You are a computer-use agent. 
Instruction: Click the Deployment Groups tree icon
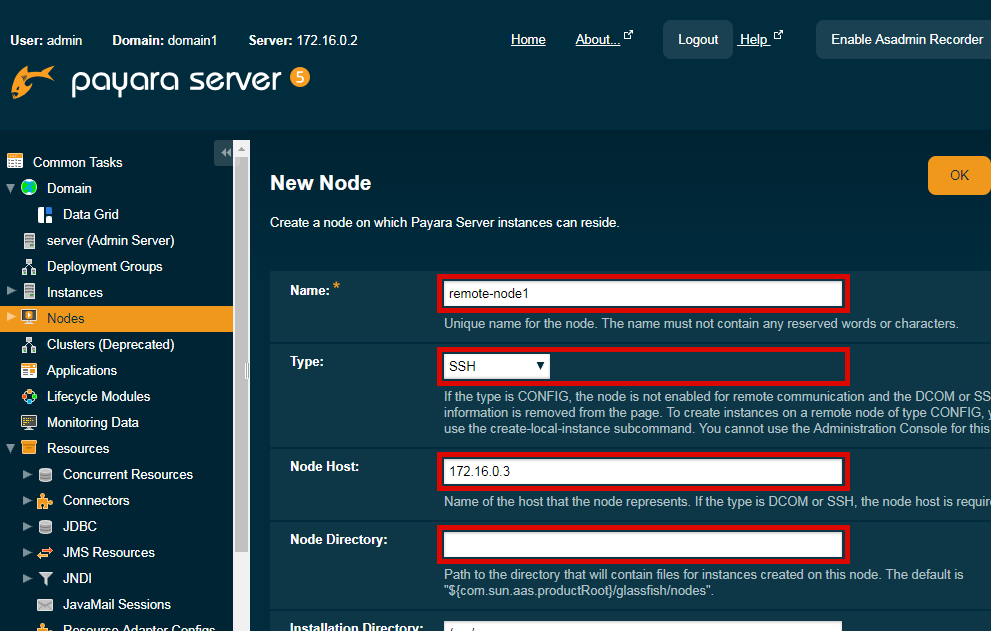pos(29,267)
